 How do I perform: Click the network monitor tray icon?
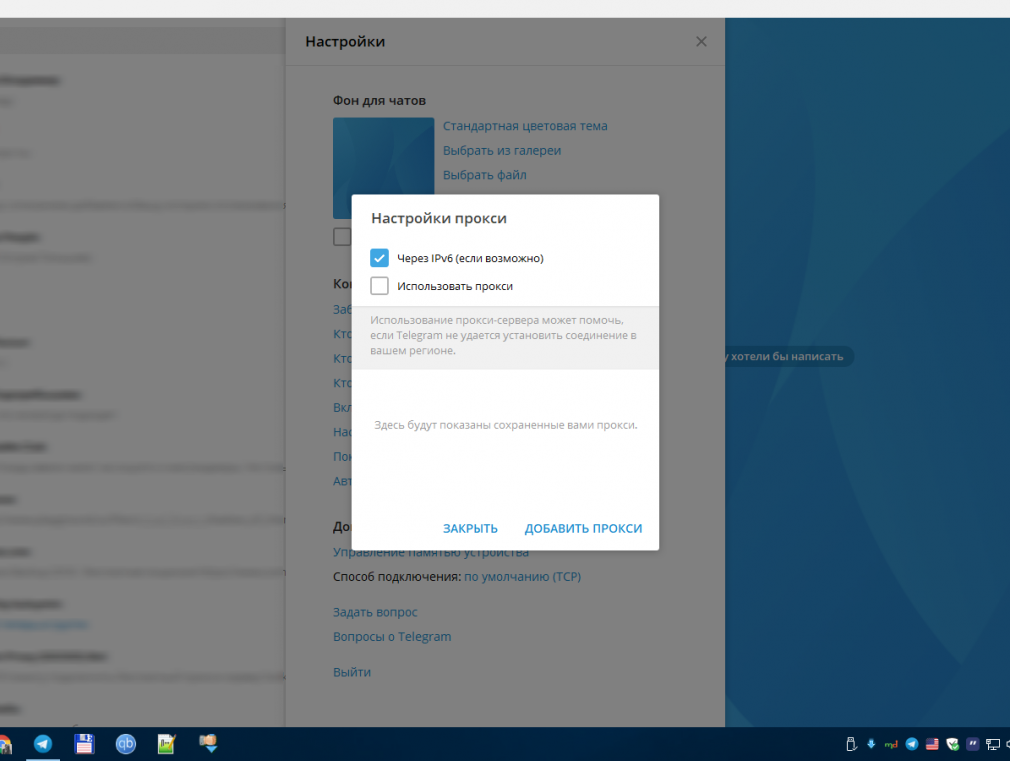pyautogui.click(x=993, y=744)
